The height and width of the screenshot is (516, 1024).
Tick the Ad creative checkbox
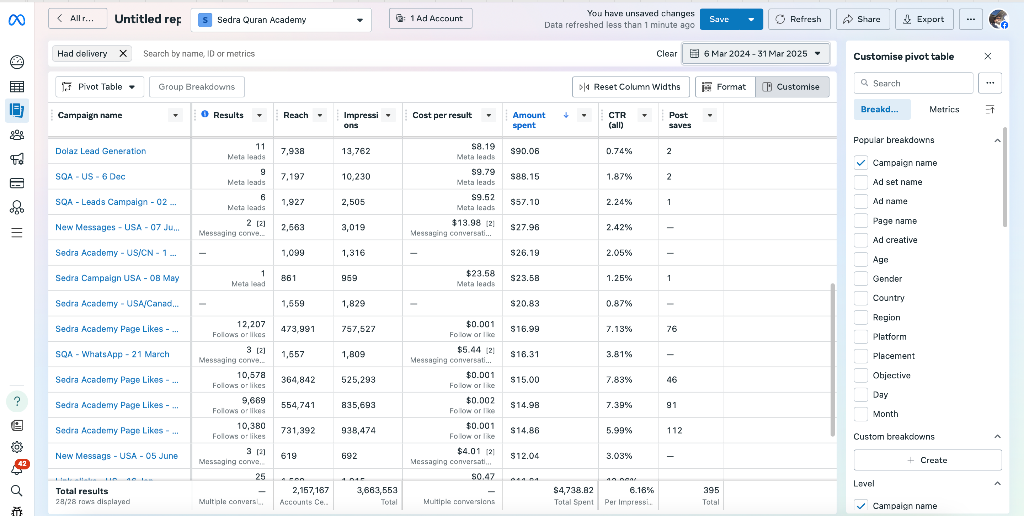click(861, 240)
